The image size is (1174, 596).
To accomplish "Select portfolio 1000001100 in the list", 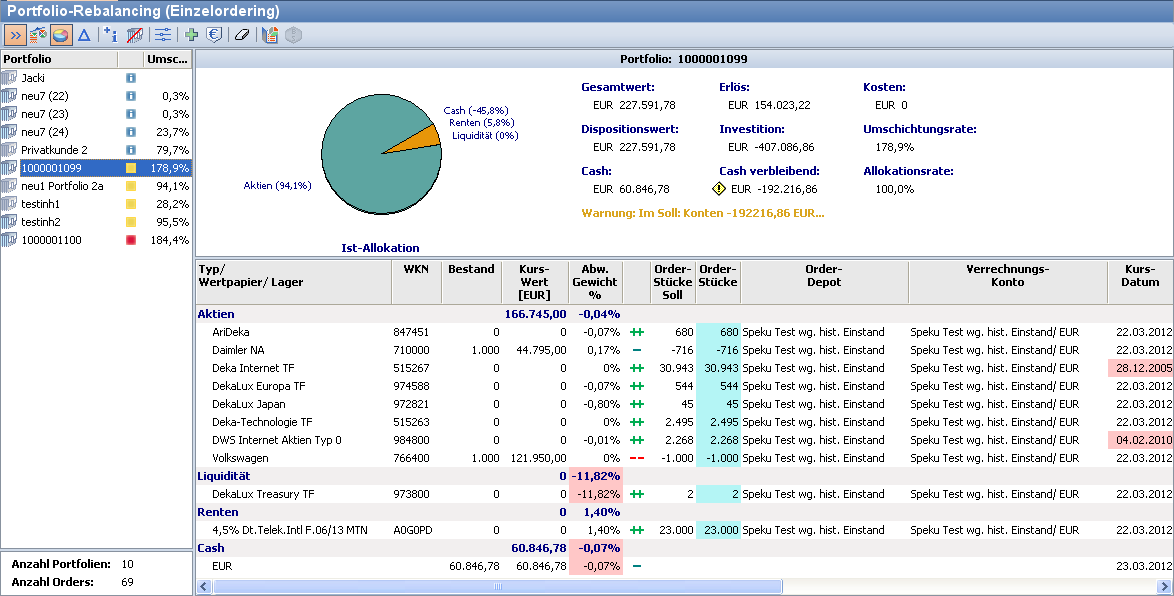I will click(x=51, y=240).
